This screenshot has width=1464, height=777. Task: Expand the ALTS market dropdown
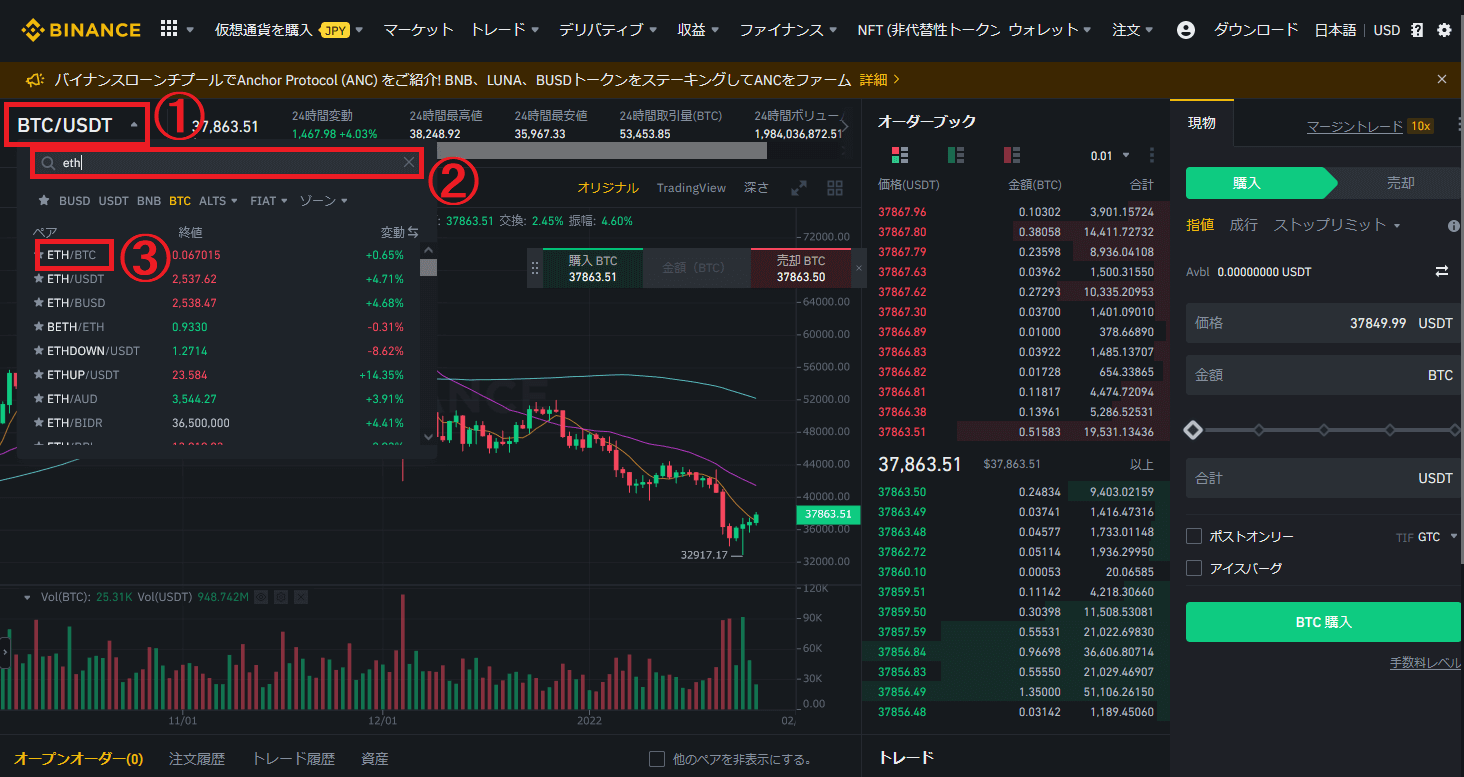click(x=218, y=201)
